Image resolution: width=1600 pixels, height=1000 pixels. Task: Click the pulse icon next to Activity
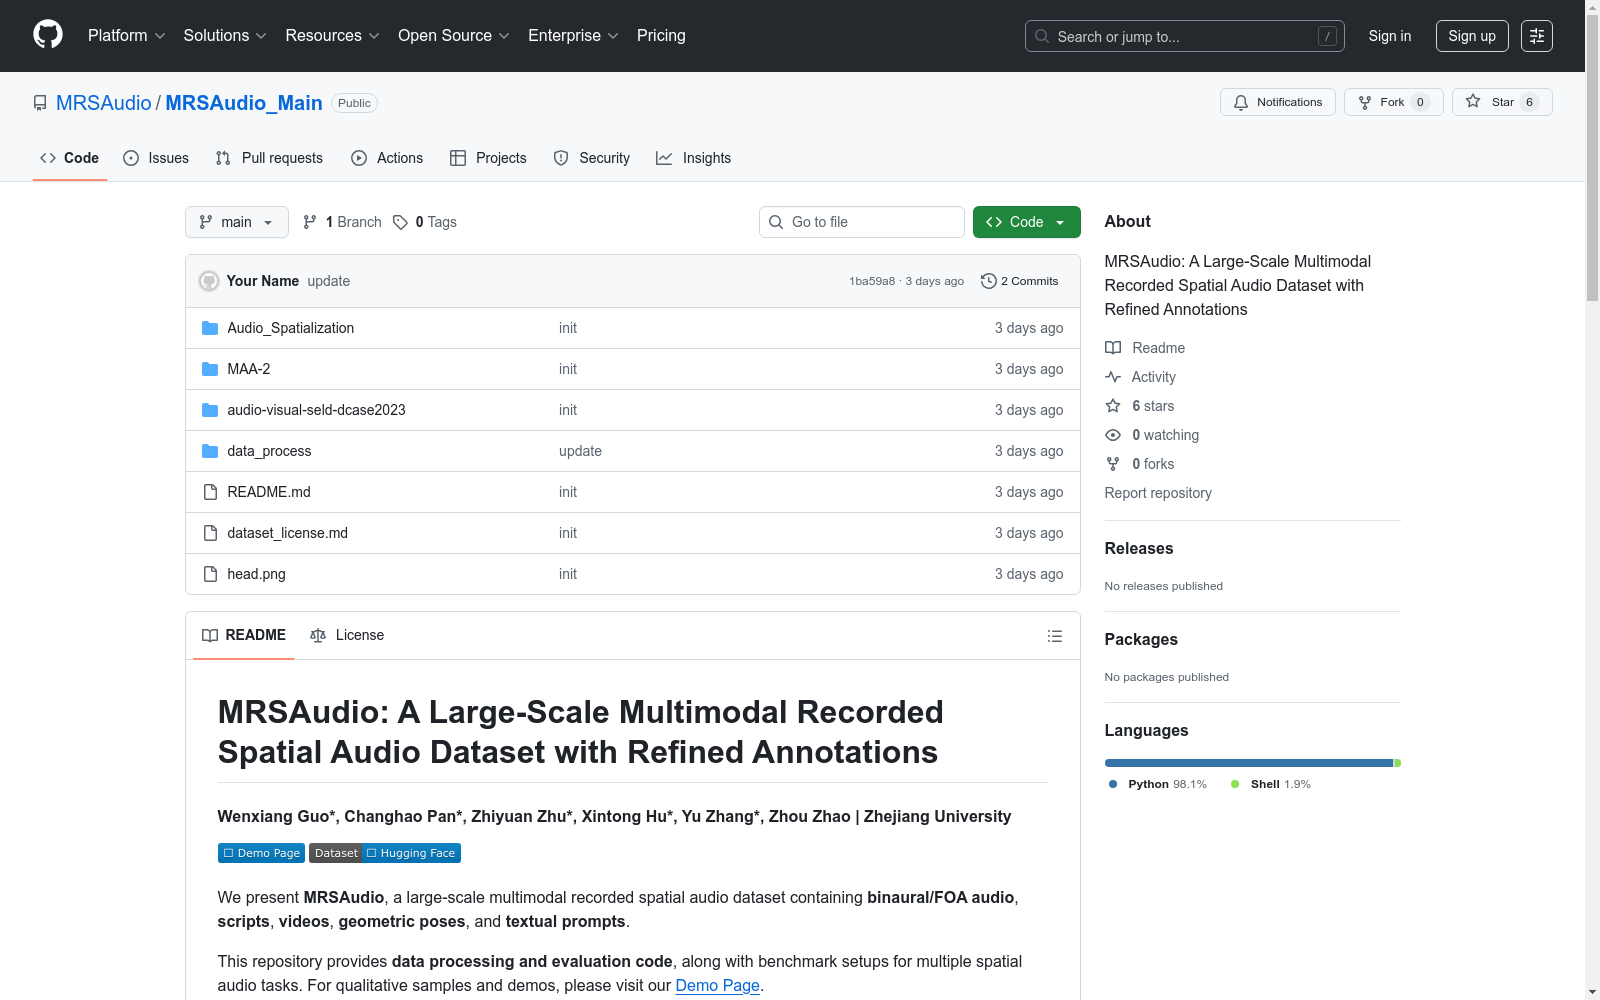click(x=1113, y=377)
